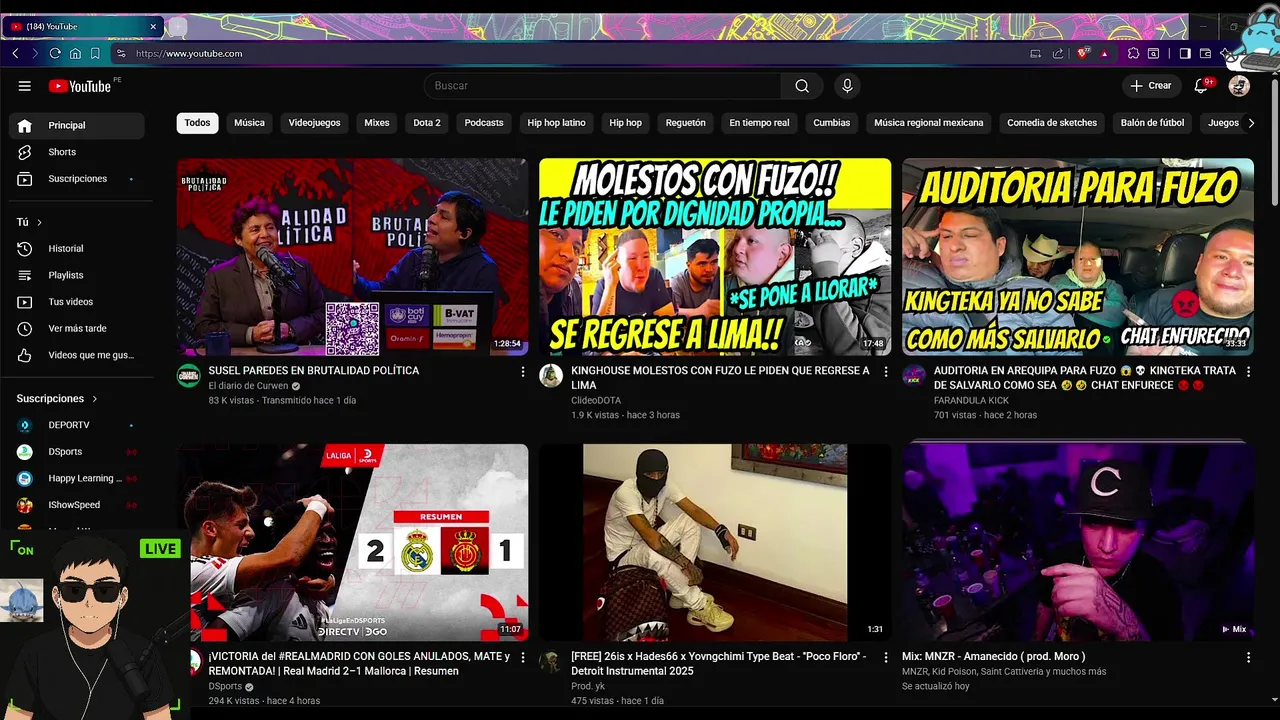The width and height of the screenshot is (1280, 720).
Task: Open the Brave Wallet icon
Action: pyautogui.click(x=1205, y=53)
